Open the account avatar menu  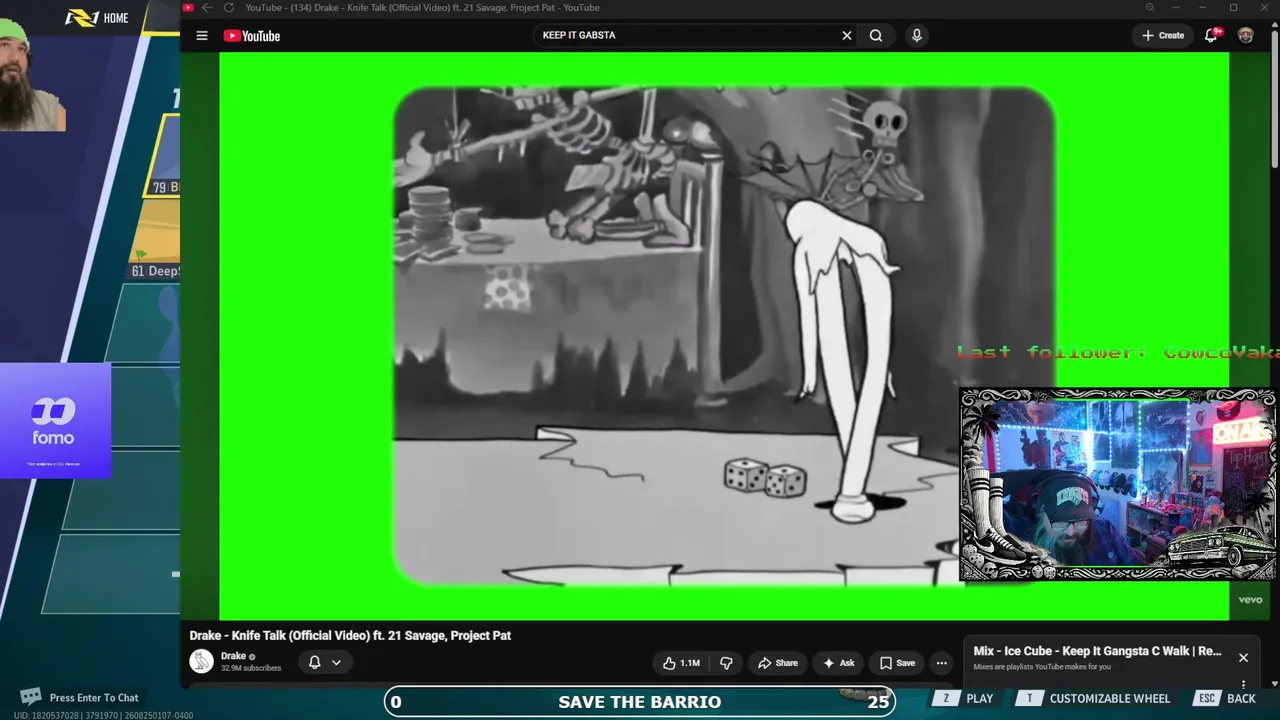[x=1245, y=36]
